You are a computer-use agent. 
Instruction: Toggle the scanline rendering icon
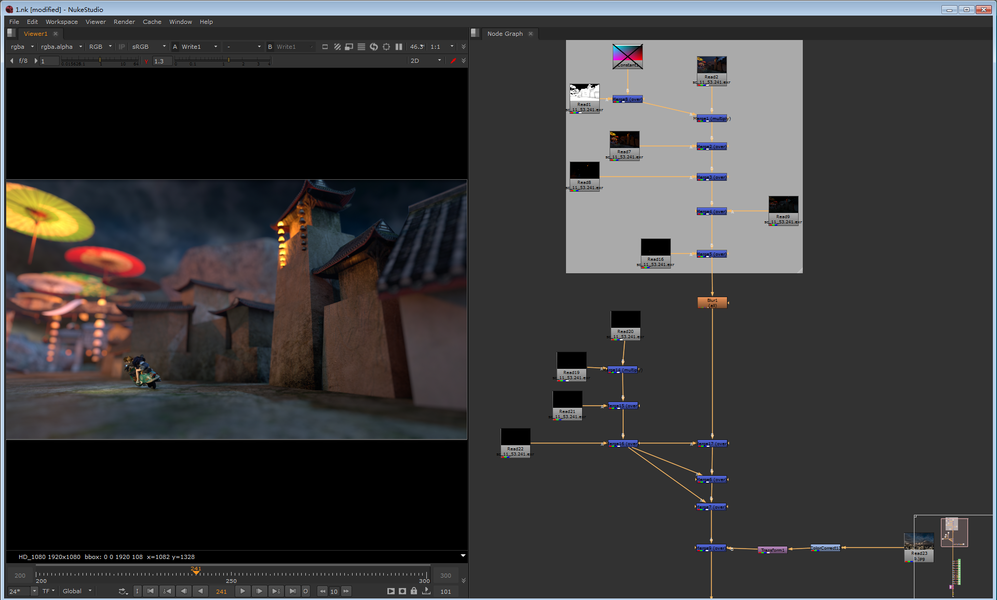[361, 46]
